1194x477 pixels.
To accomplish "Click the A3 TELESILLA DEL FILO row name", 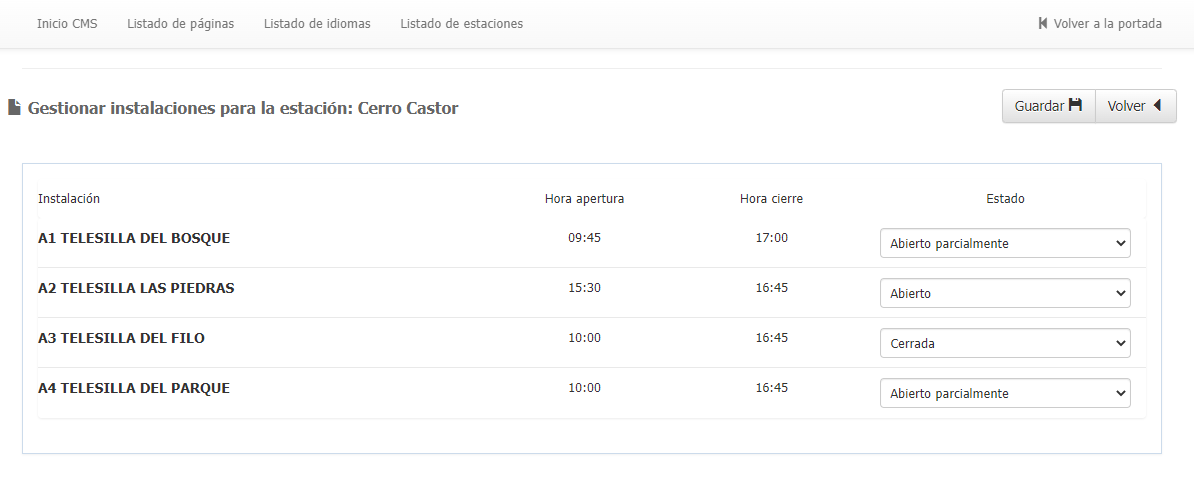I will point(121,338).
